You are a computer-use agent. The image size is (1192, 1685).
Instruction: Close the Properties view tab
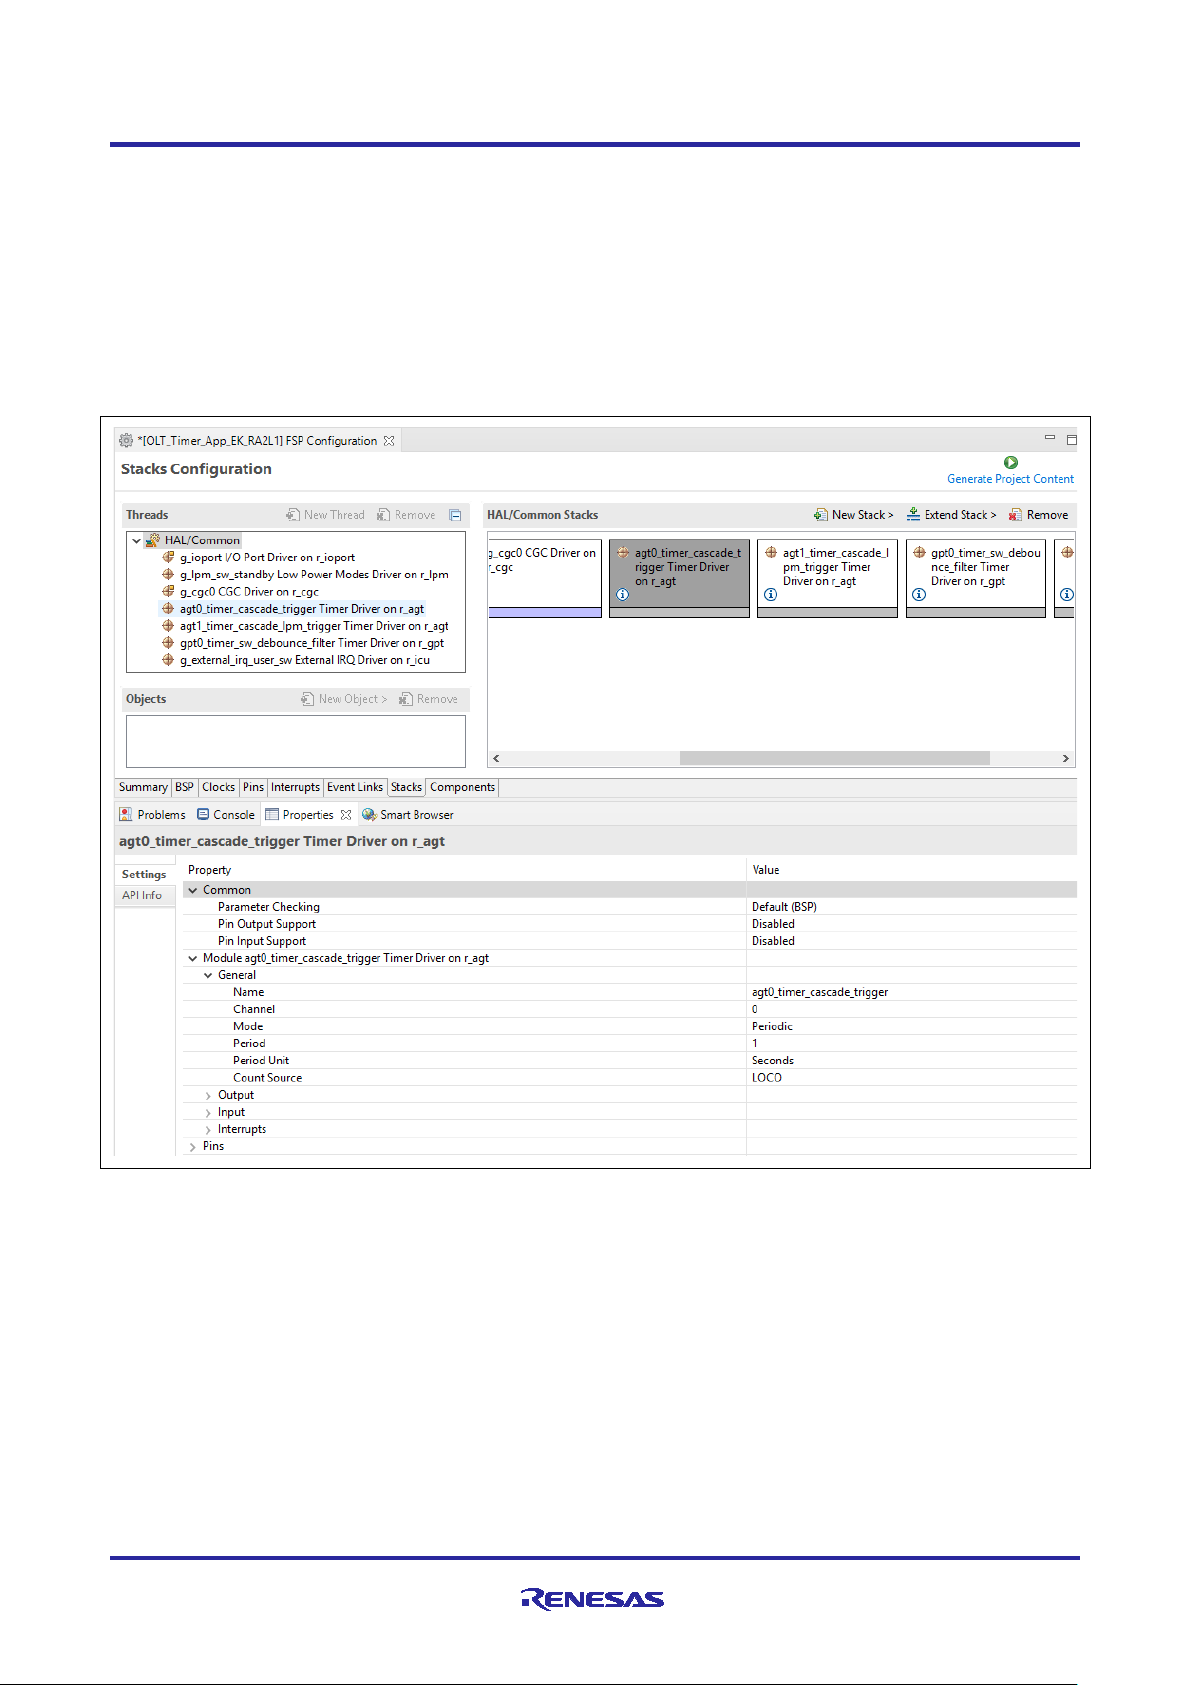pos(346,815)
